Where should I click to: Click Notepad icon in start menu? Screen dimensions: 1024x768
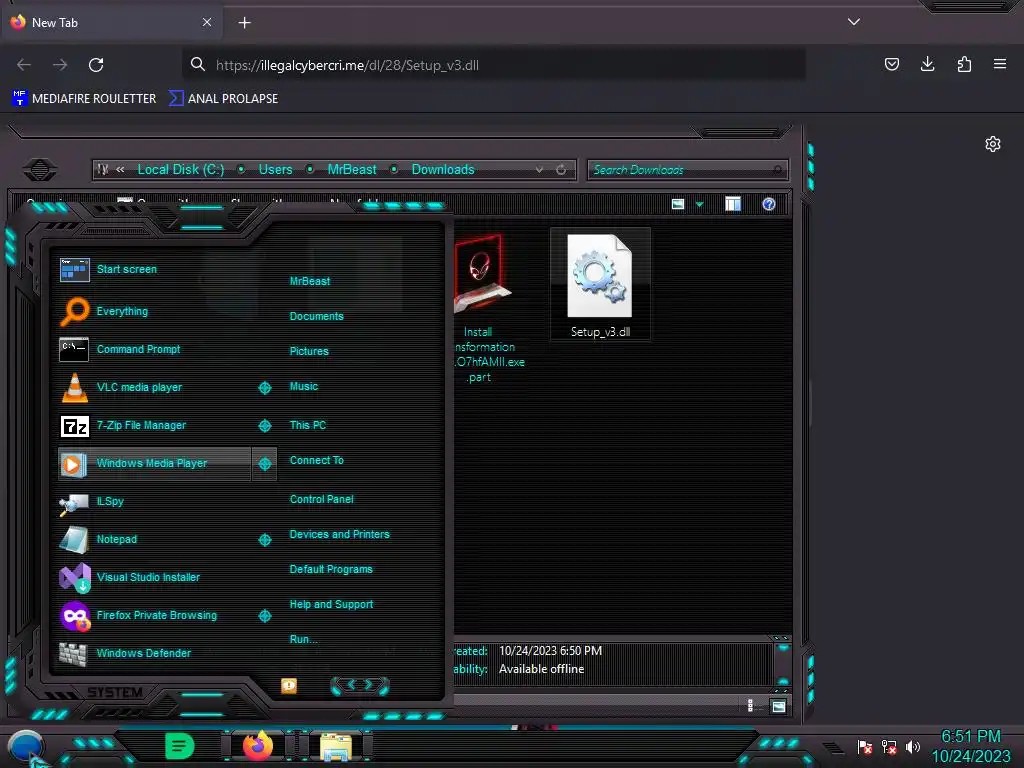[x=74, y=539]
